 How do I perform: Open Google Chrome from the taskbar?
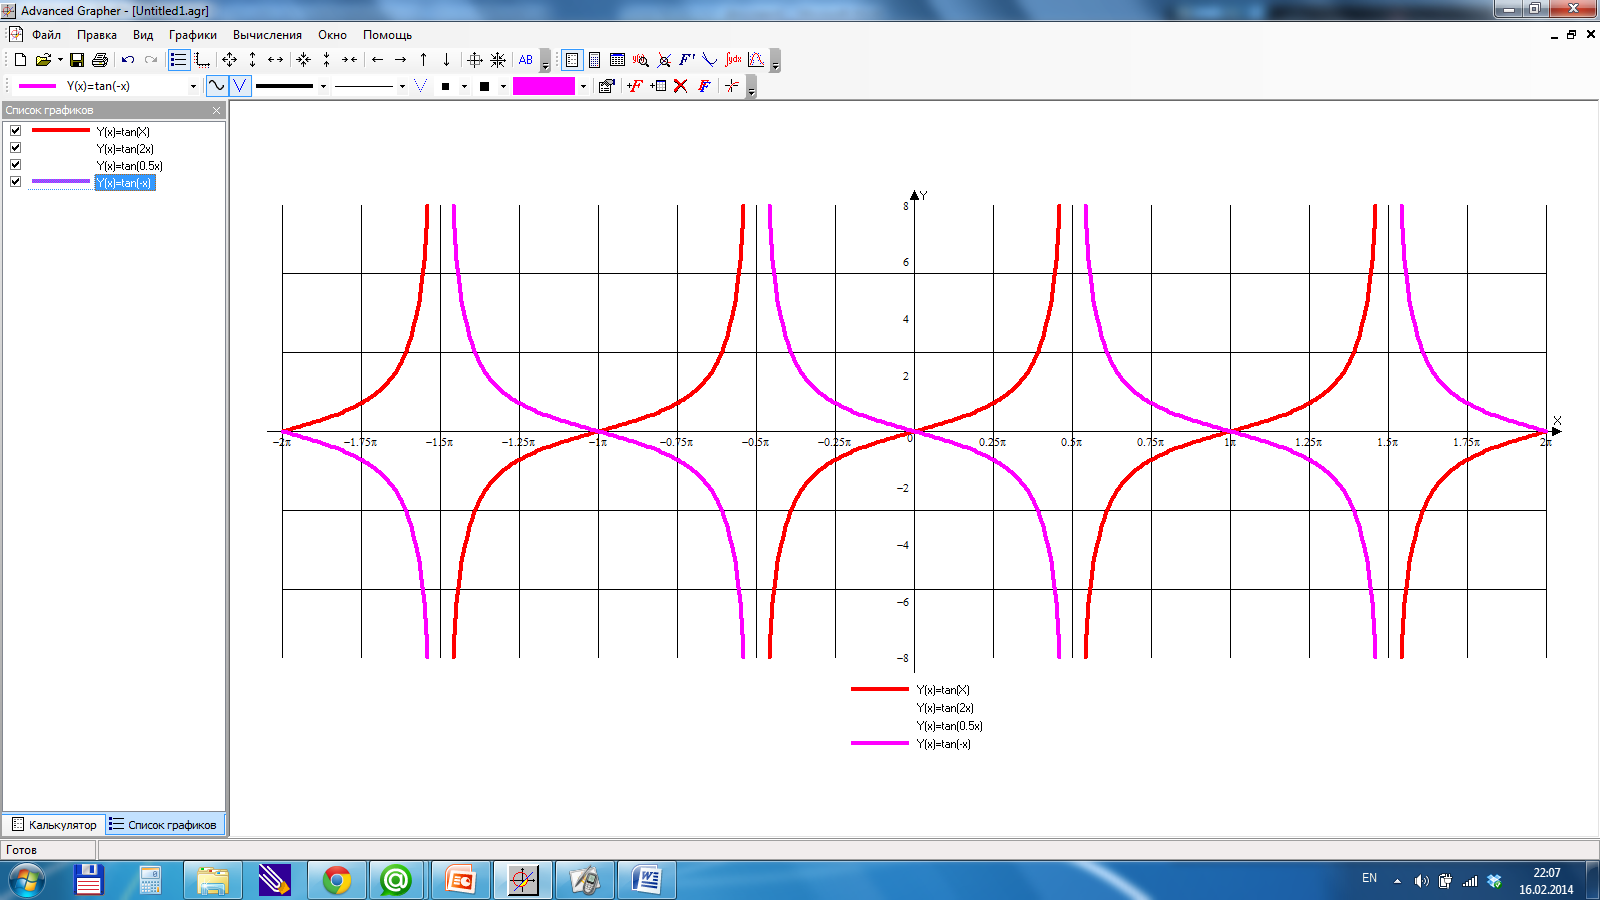click(x=337, y=881)
